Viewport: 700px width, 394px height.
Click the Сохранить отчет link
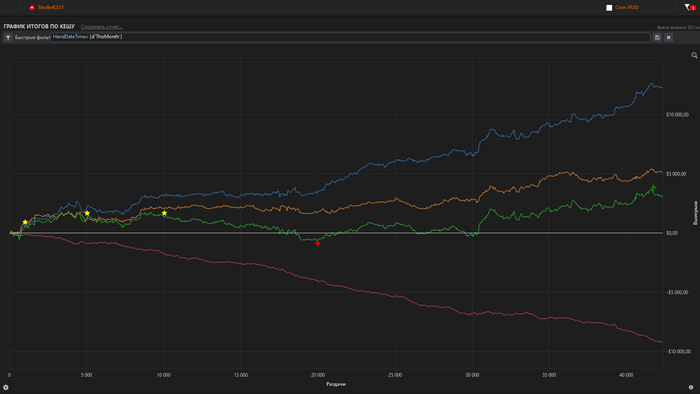point(101,27)
